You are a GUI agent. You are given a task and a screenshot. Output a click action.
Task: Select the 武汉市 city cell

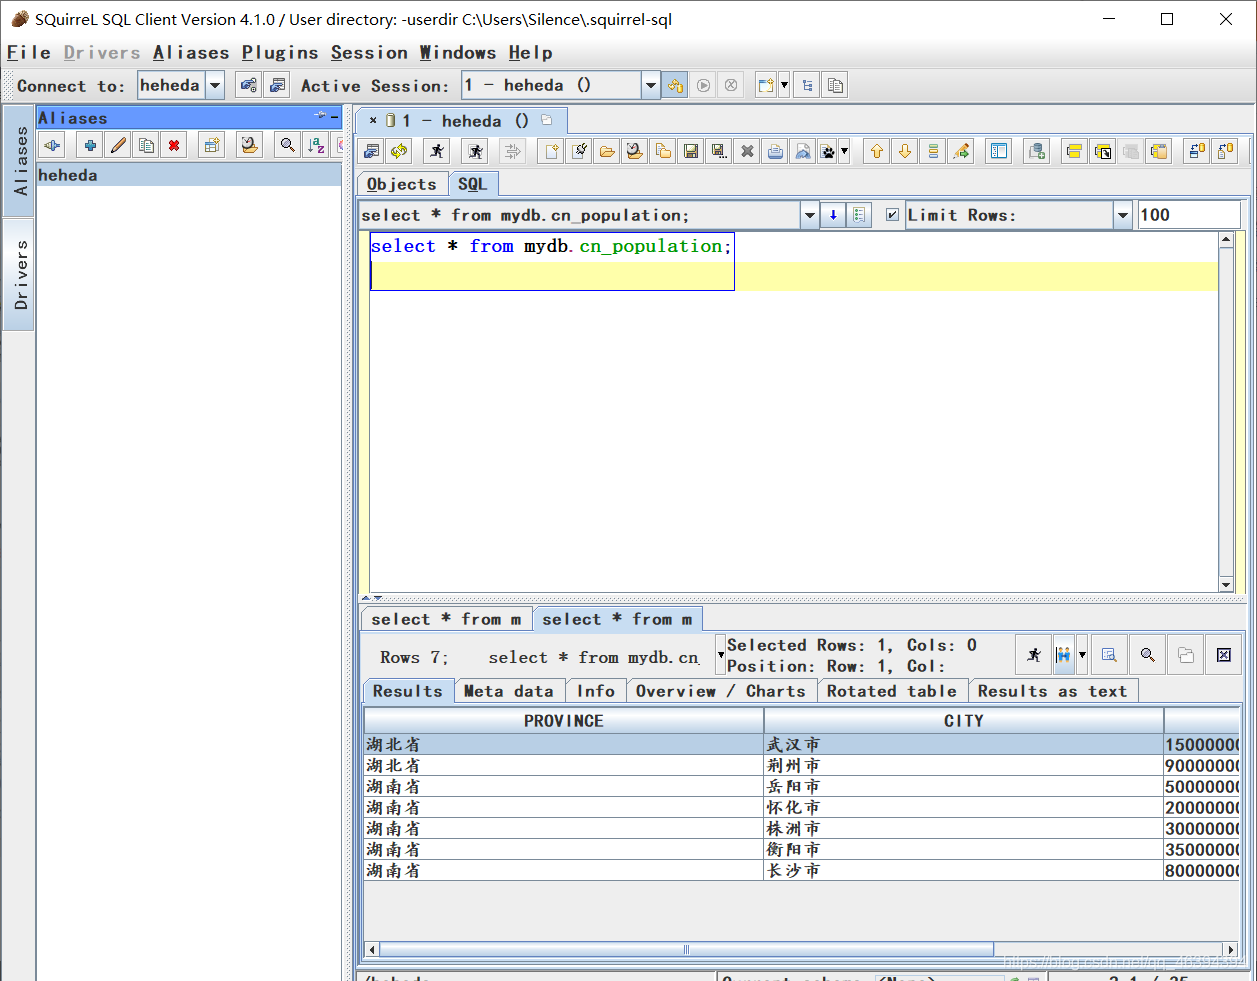click(964, 744)
